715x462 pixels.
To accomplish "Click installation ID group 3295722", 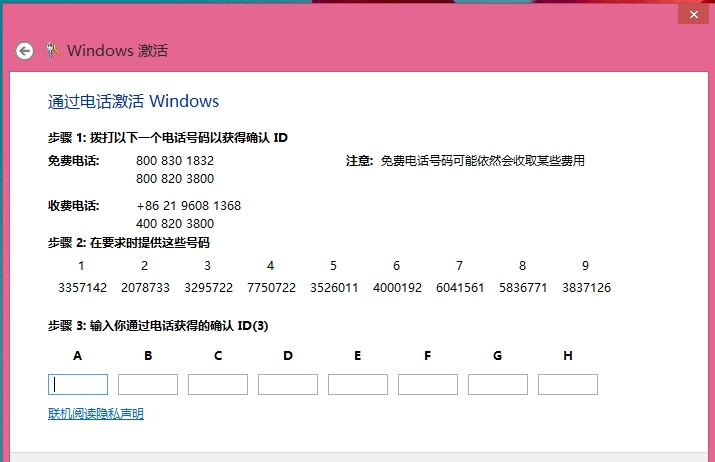I will (x=208, y=288).
